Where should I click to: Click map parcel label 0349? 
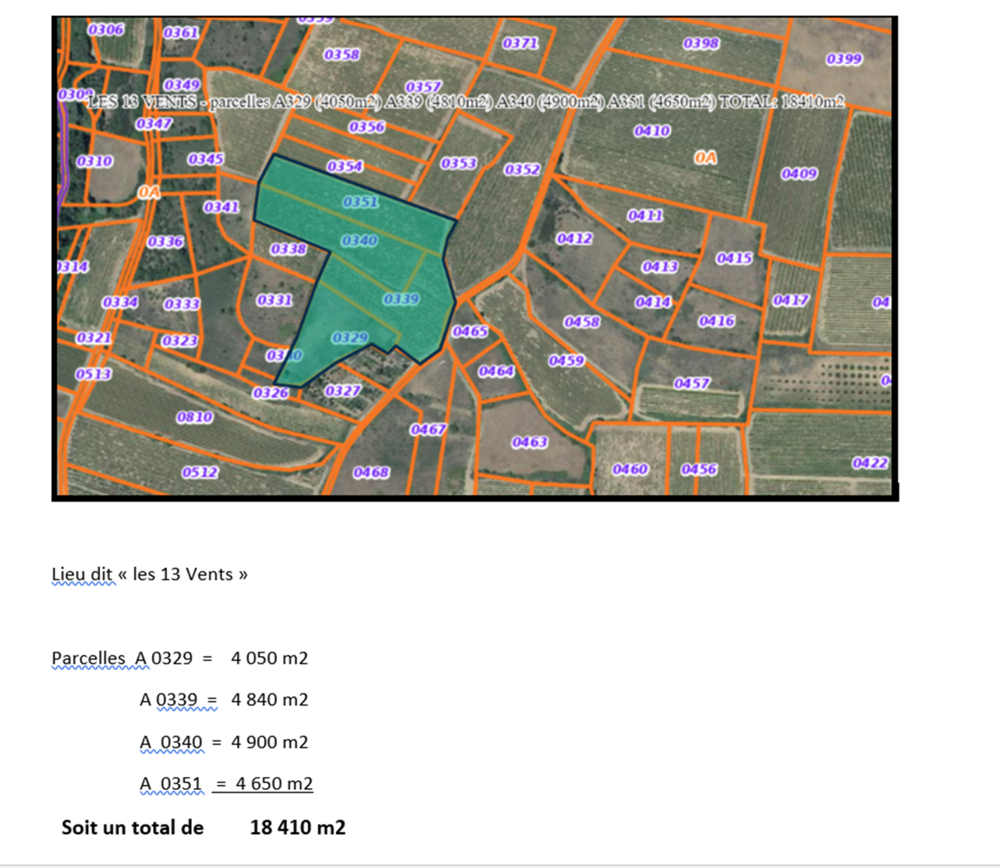point(182,85)
